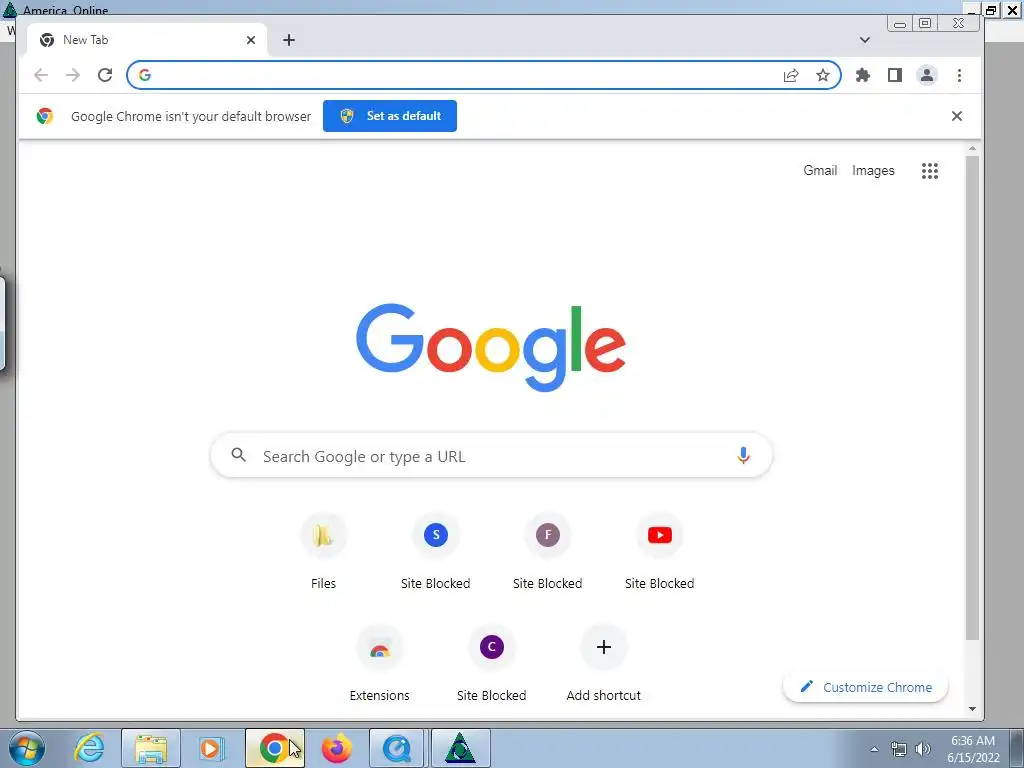Focus the Chrome address bar
The image size is (1024, 768).
[x=484, y=75]
